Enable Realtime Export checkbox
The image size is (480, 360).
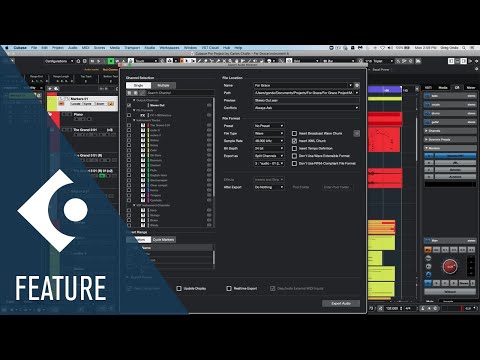pos(229,288)
